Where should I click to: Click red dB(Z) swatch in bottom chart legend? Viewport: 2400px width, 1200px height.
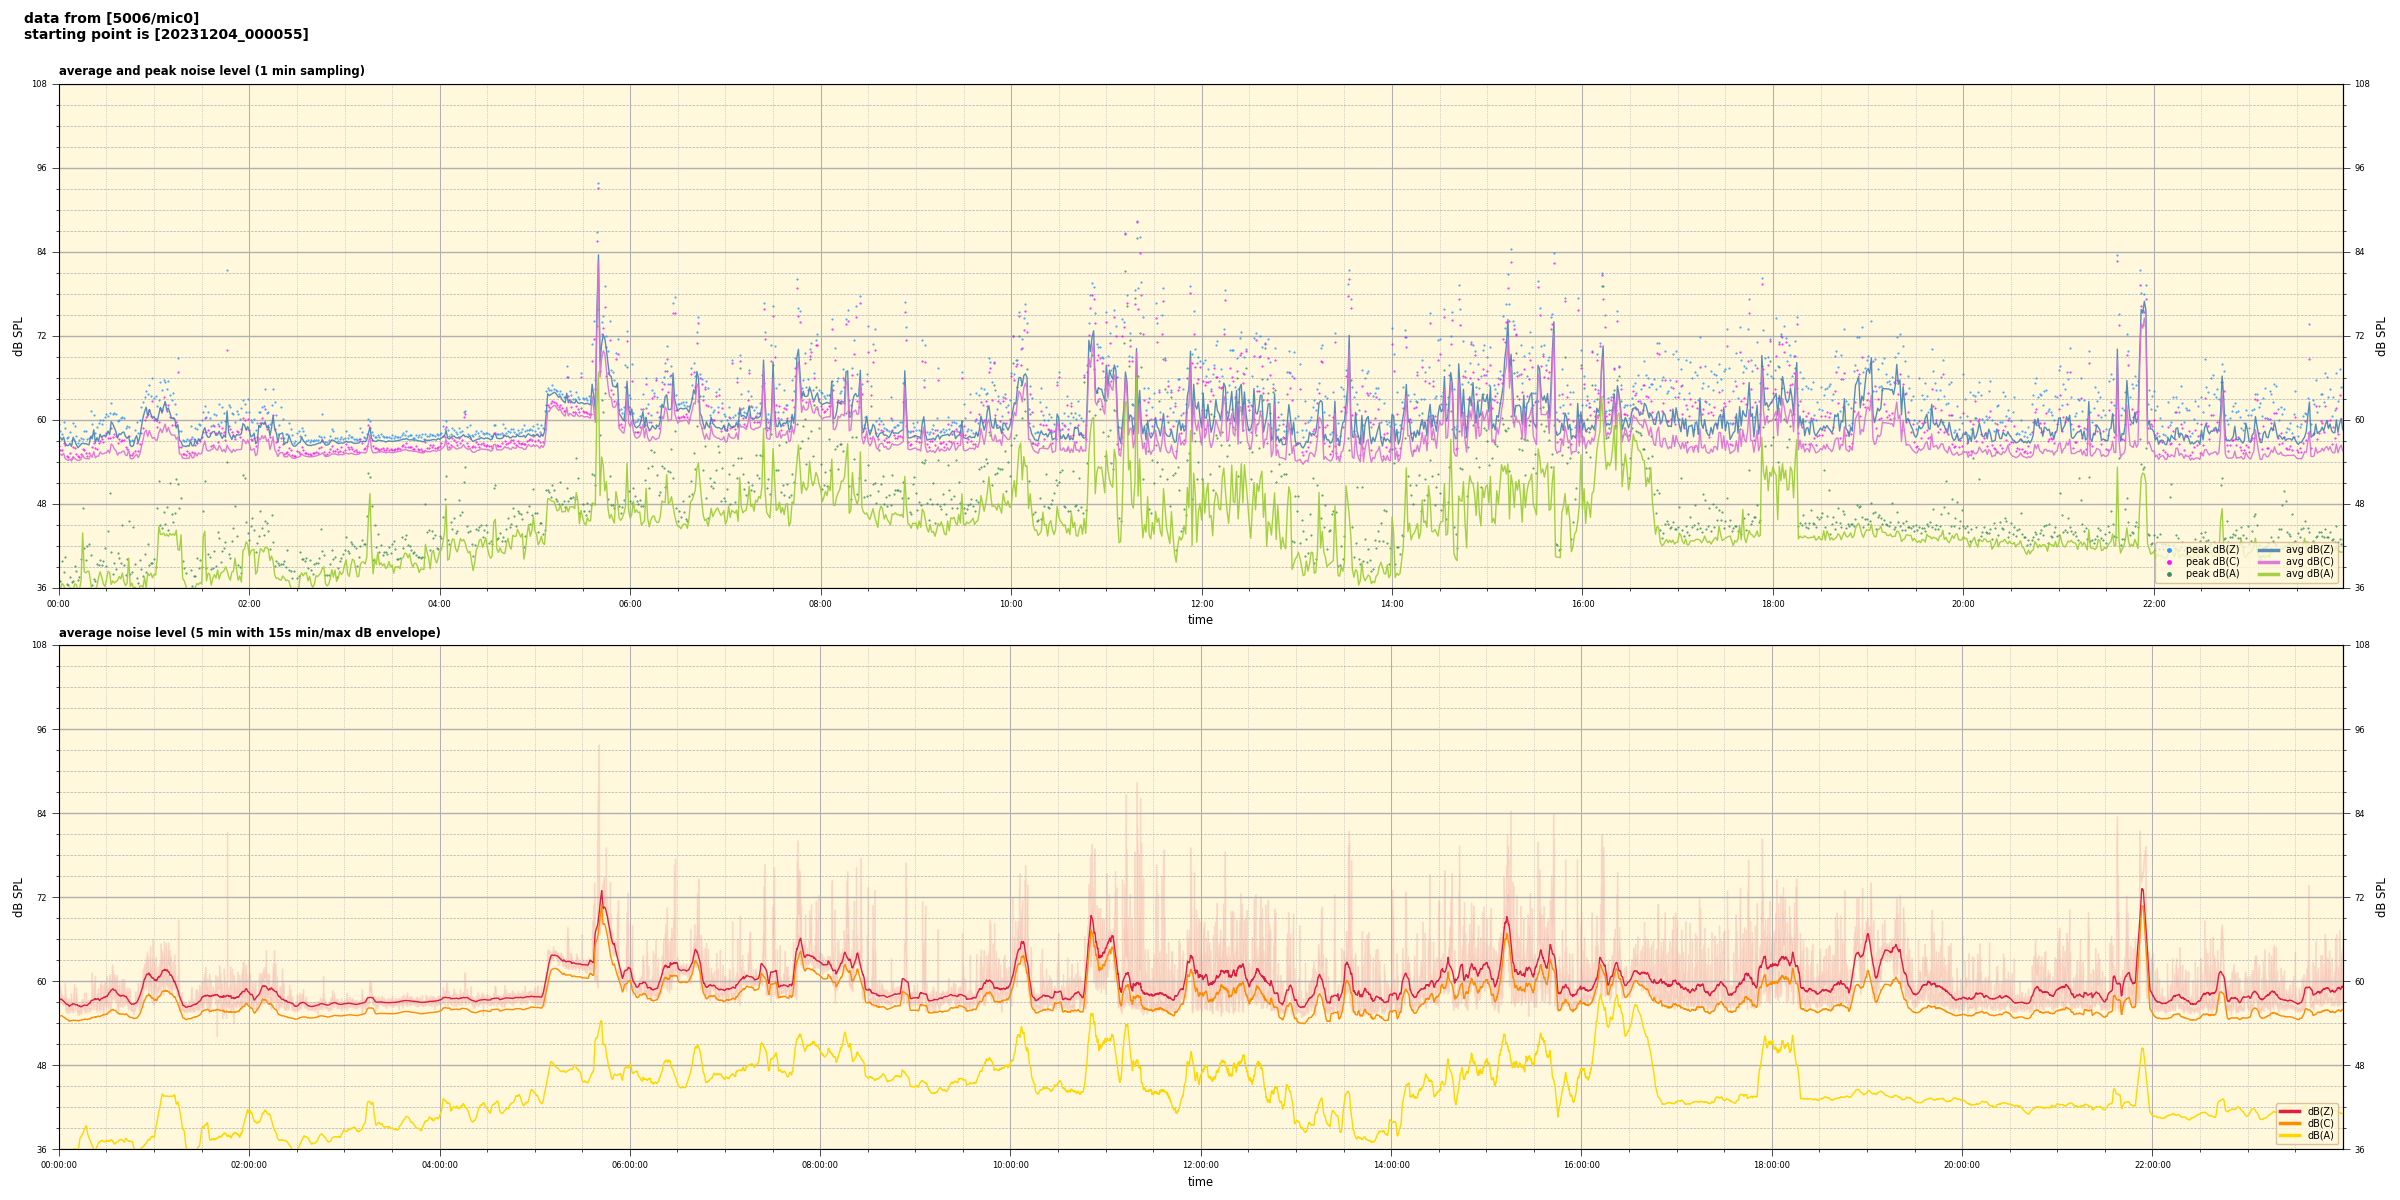click(2290, 1111)
